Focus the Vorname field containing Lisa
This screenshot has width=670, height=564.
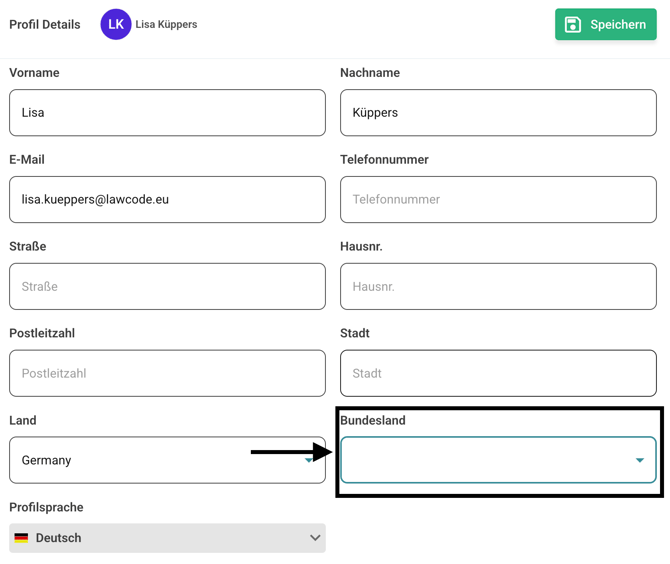pos(167,113)
